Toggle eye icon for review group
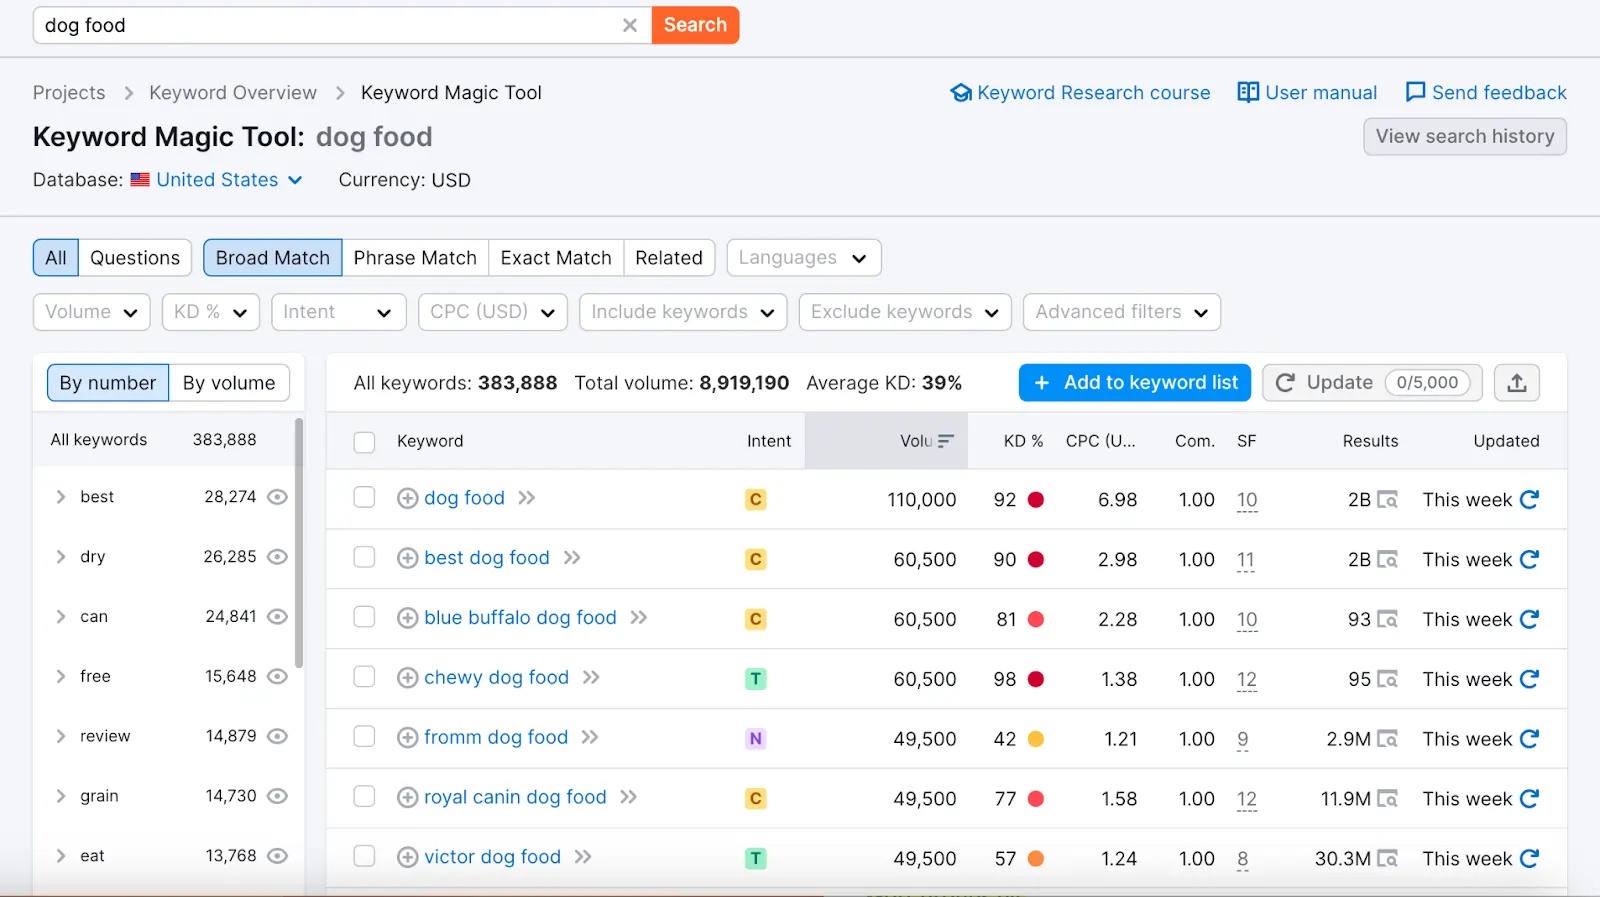1600x897 pixels. 278,736
